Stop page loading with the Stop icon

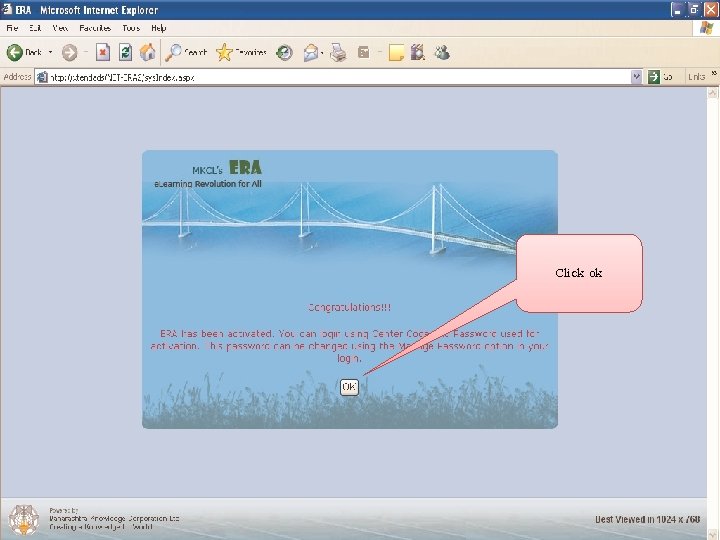[x=103, y=52]
